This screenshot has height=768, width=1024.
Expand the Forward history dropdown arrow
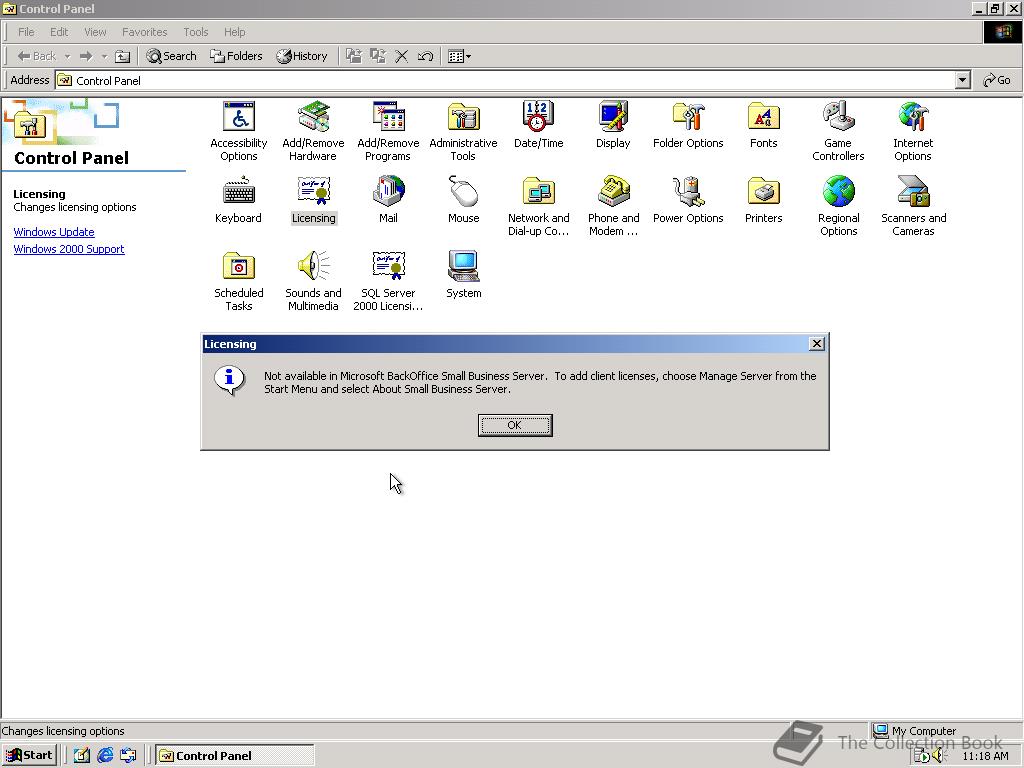[104, 56]
